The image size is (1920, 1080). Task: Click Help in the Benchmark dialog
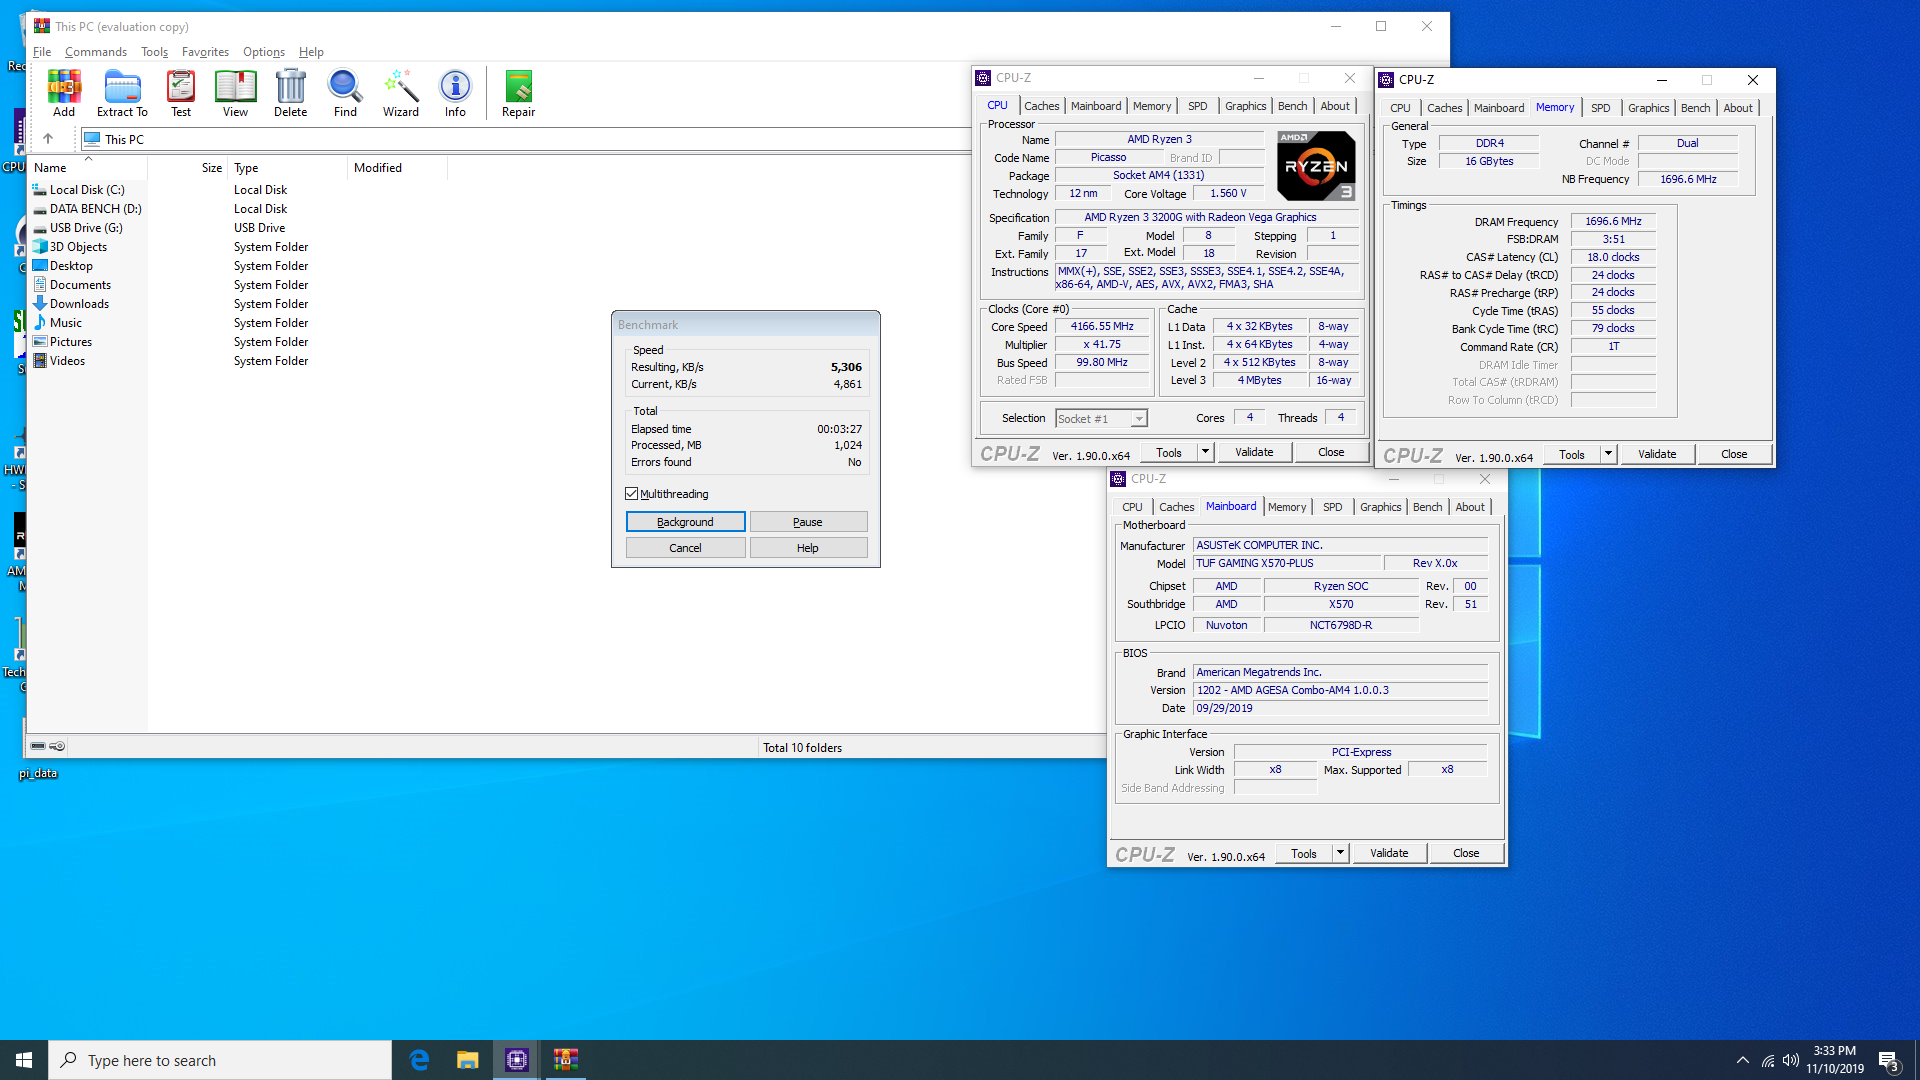point(808,548)
